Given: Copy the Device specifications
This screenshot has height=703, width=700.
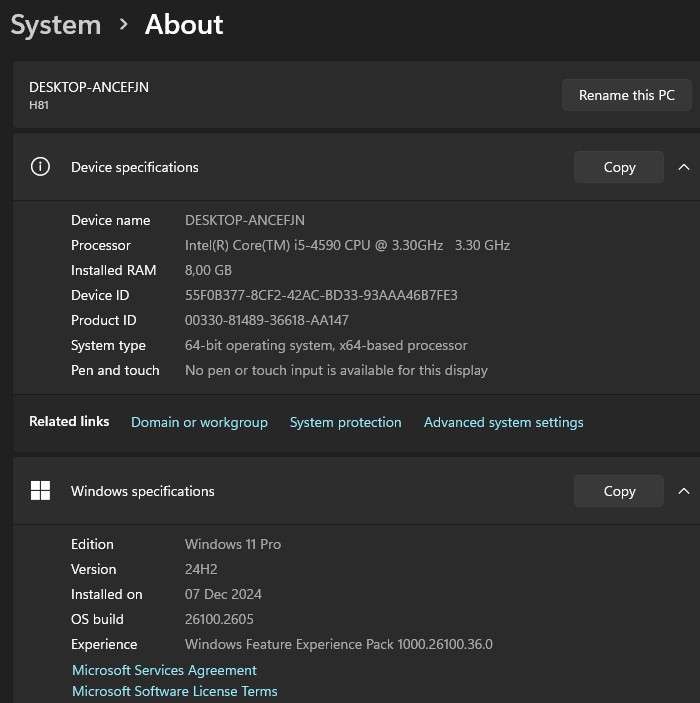Looking at the screenshot, I should 619,167.
